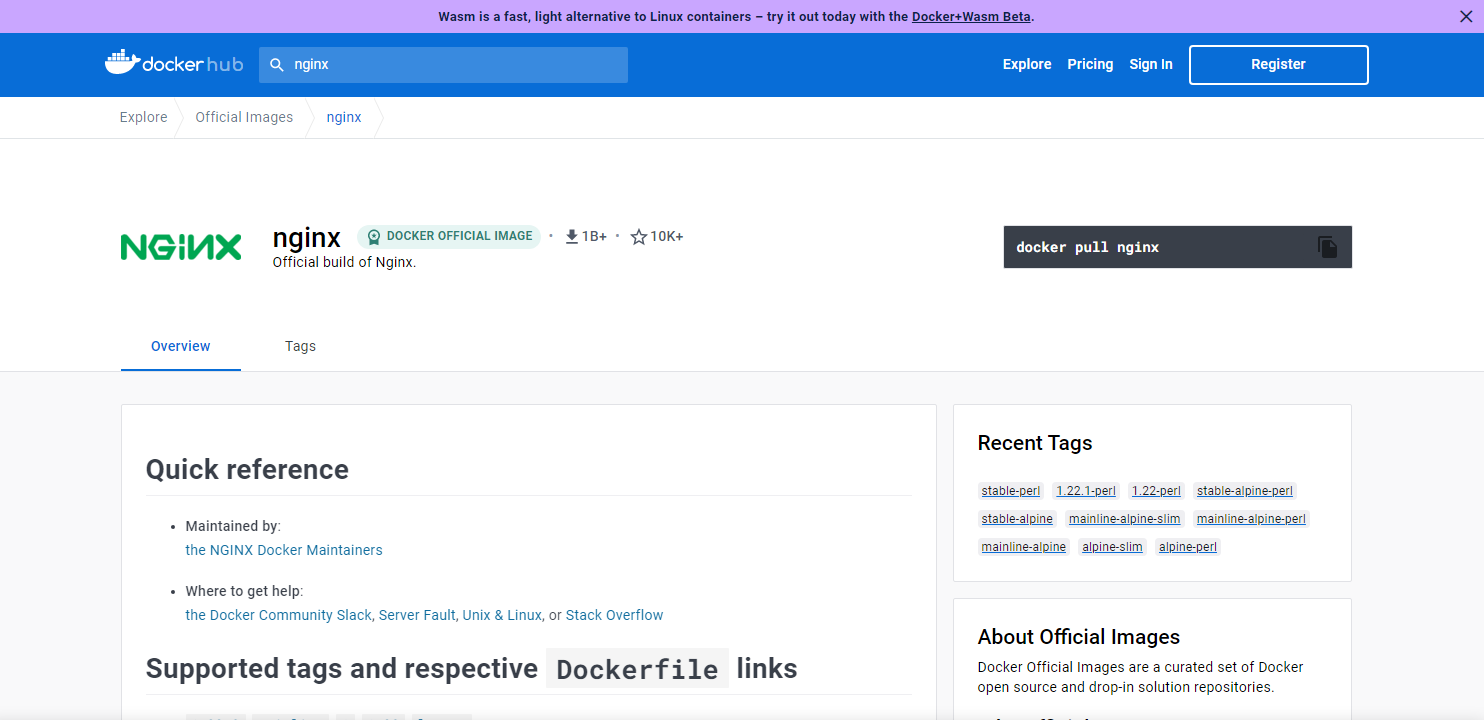The image size is (1484, 720).
Task: Open the NGINX Docker Maintainers link
Action: (284, 550)
